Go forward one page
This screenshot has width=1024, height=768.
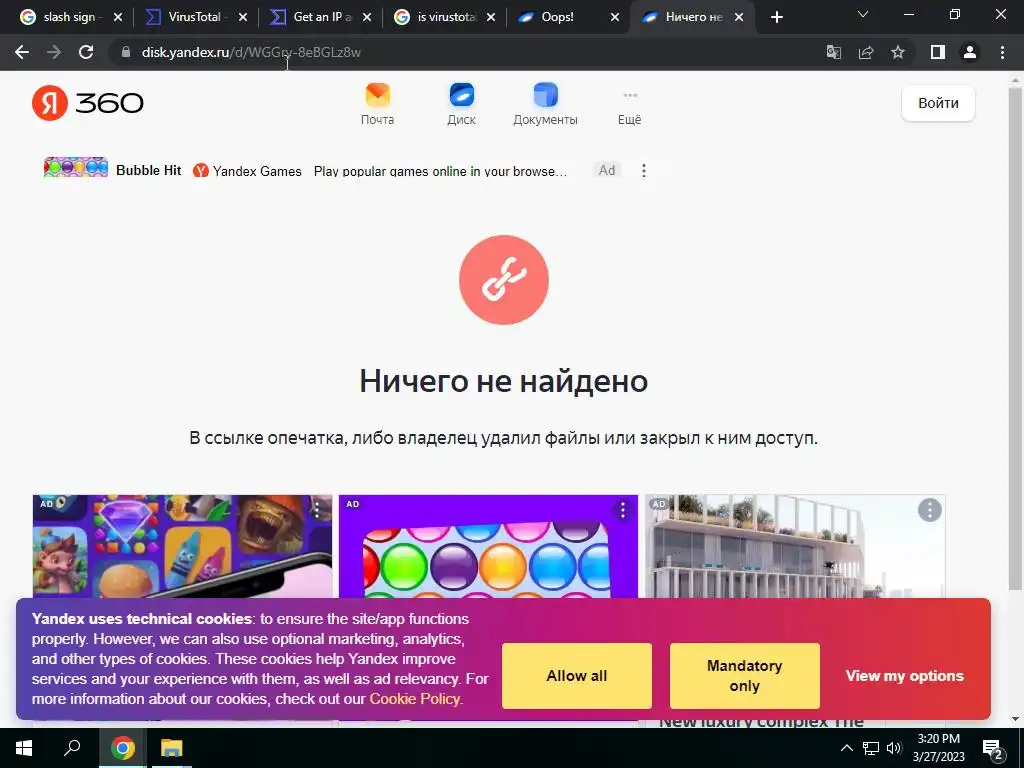pyautogui.click(x=54, y=52)
